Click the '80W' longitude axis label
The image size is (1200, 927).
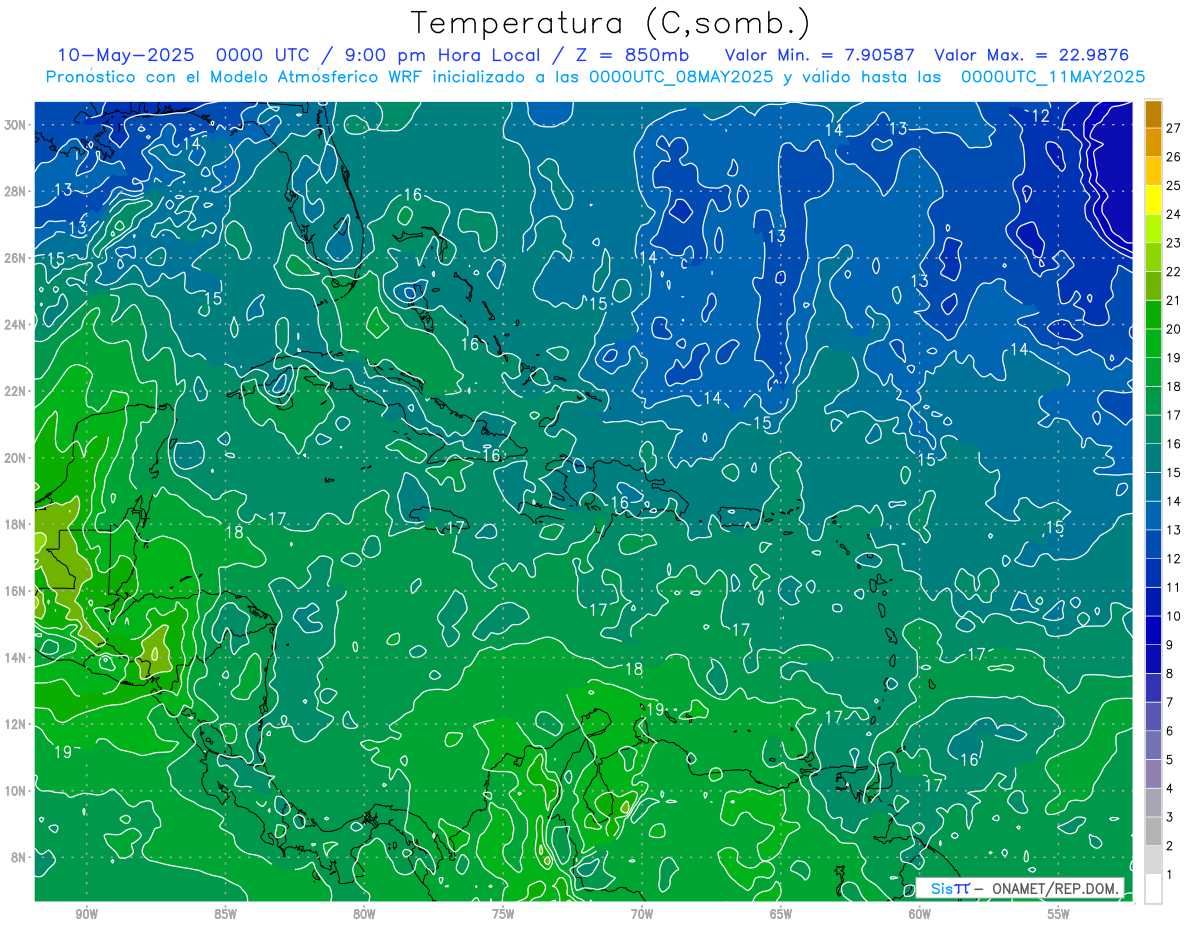click(364, 914)
